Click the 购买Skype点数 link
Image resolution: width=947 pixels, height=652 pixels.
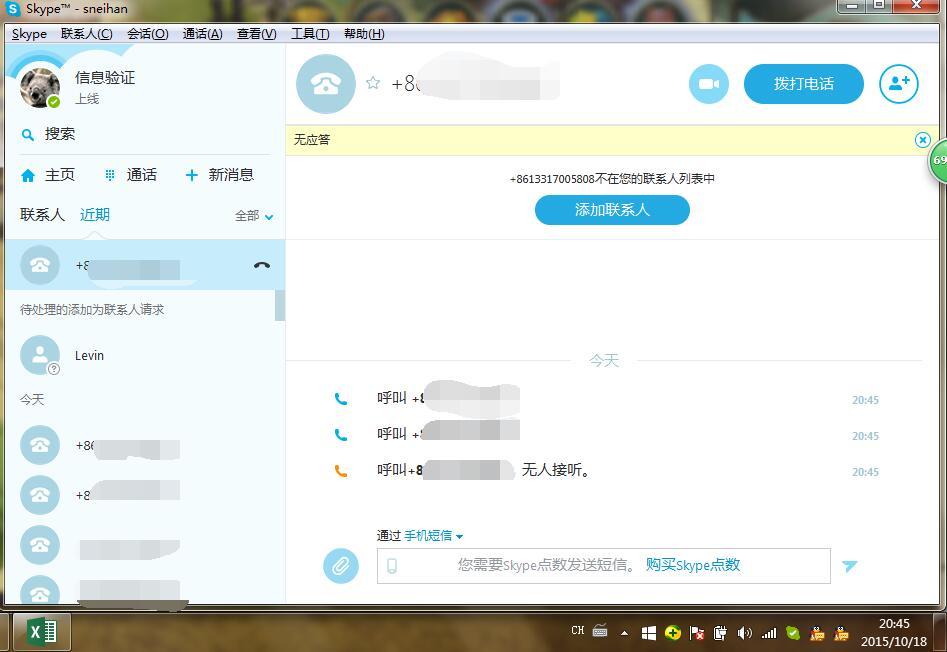tap(692, 565)
